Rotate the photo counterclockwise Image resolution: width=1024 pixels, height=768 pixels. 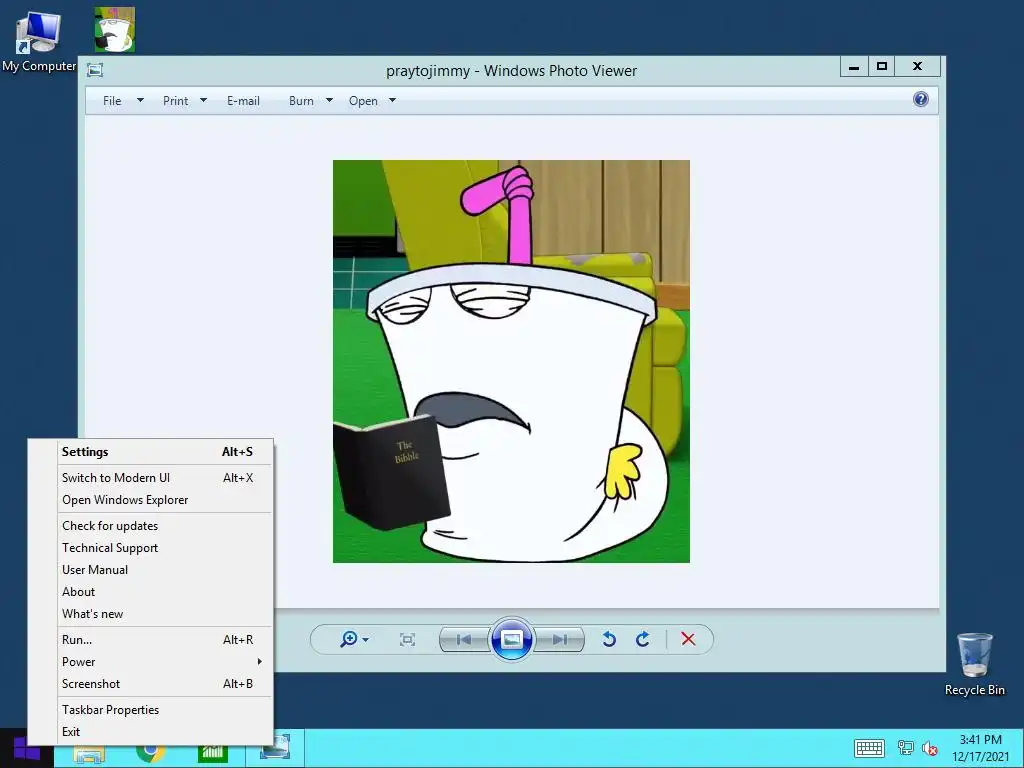pyautogui.click(x=609, y=639)
